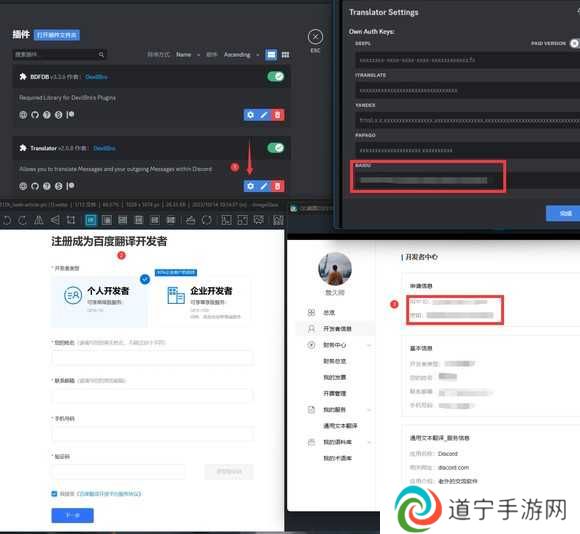Viewport: 580px width, 534px height.
Task: Disable the Translator plugin toggle
Action: point(276,148)
